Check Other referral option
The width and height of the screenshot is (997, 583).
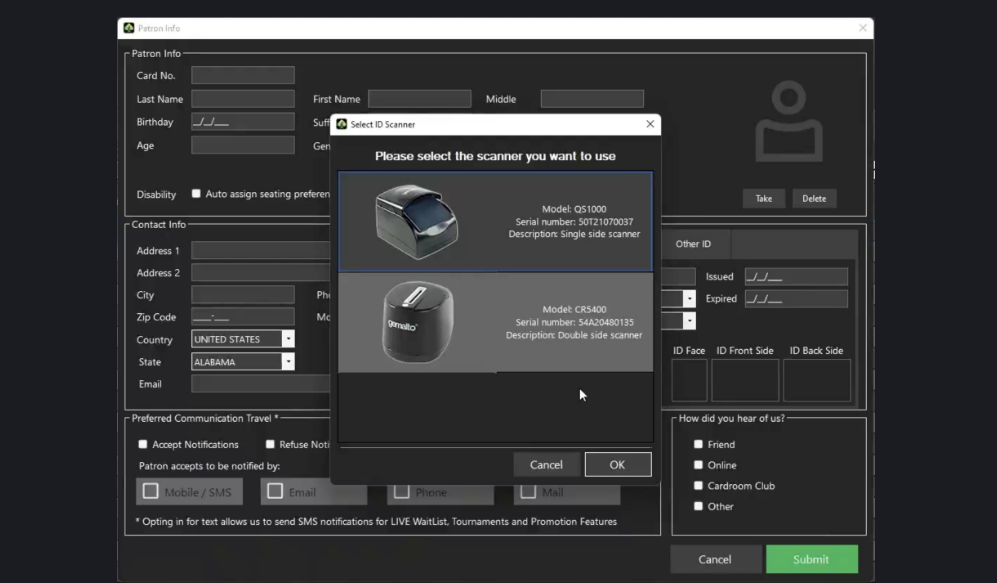tap(698, 506)
